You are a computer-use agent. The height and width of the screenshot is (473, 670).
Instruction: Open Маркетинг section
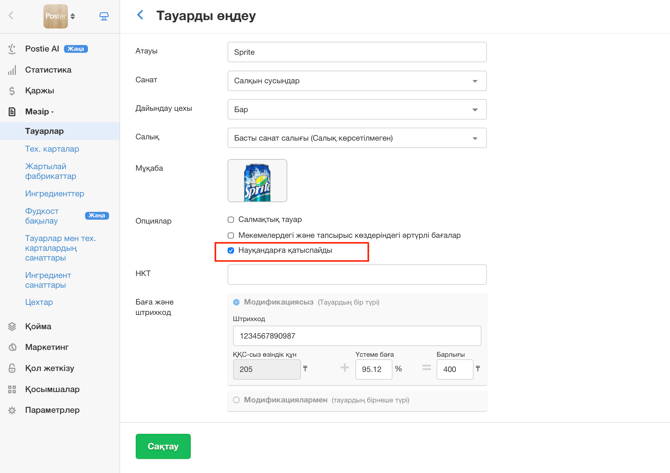pyautogui.click(x=47, y=347)
